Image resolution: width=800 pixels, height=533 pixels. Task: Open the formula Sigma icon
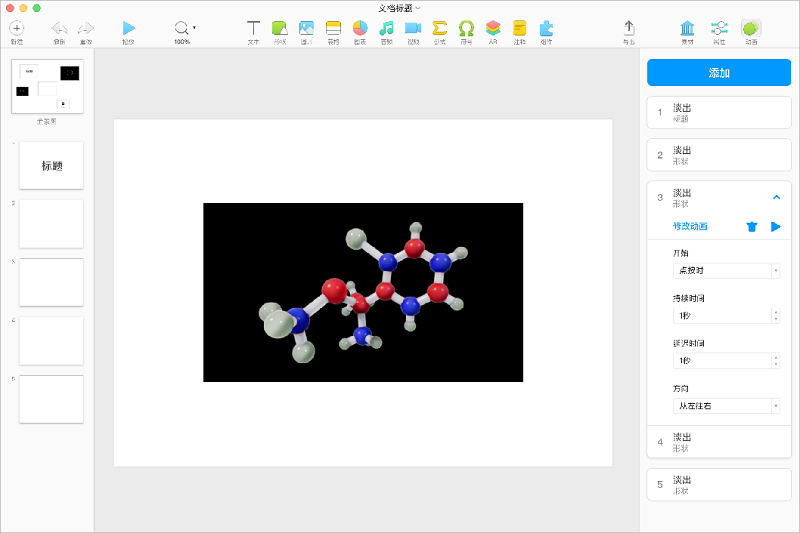(439, 29)
